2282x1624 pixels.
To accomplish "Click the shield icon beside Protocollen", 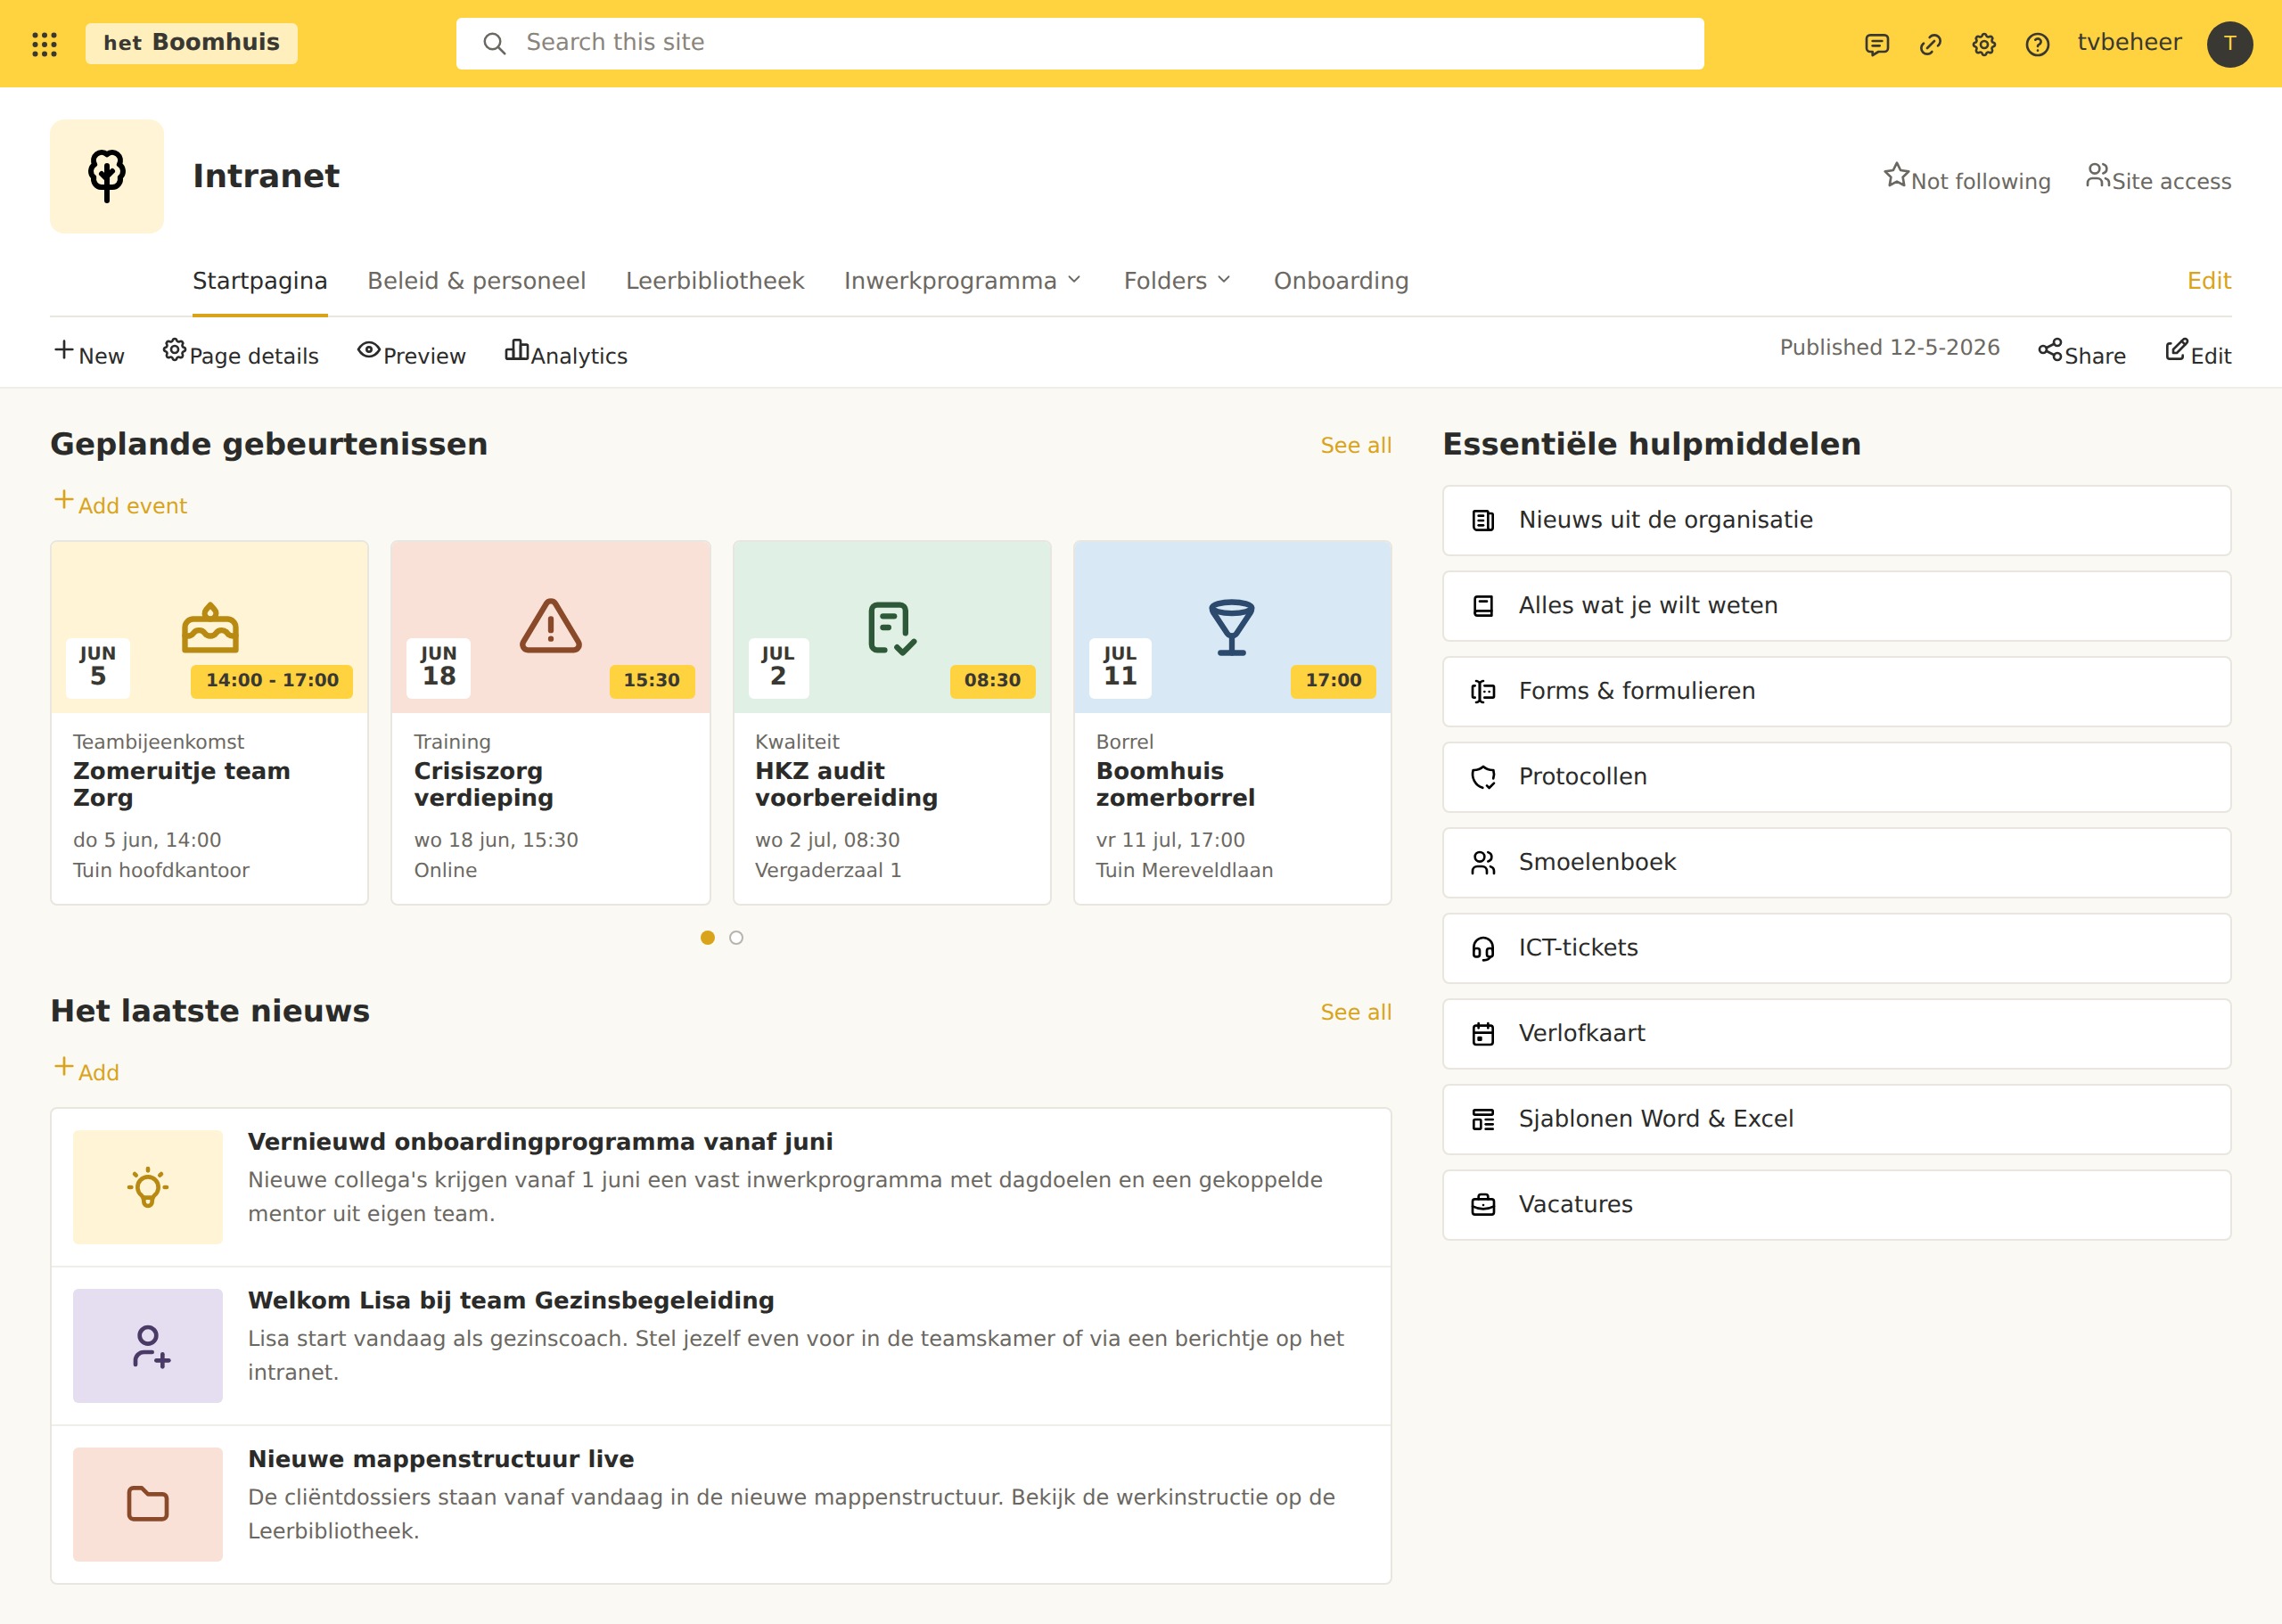I will point(1483,777).
